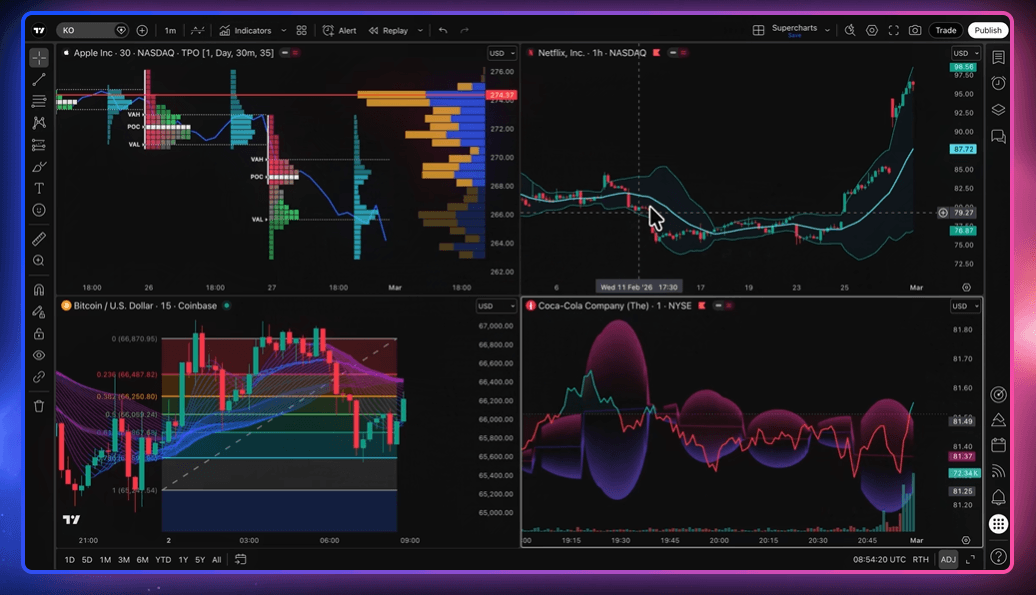Delete drawings with trash icon

point(39,406)
